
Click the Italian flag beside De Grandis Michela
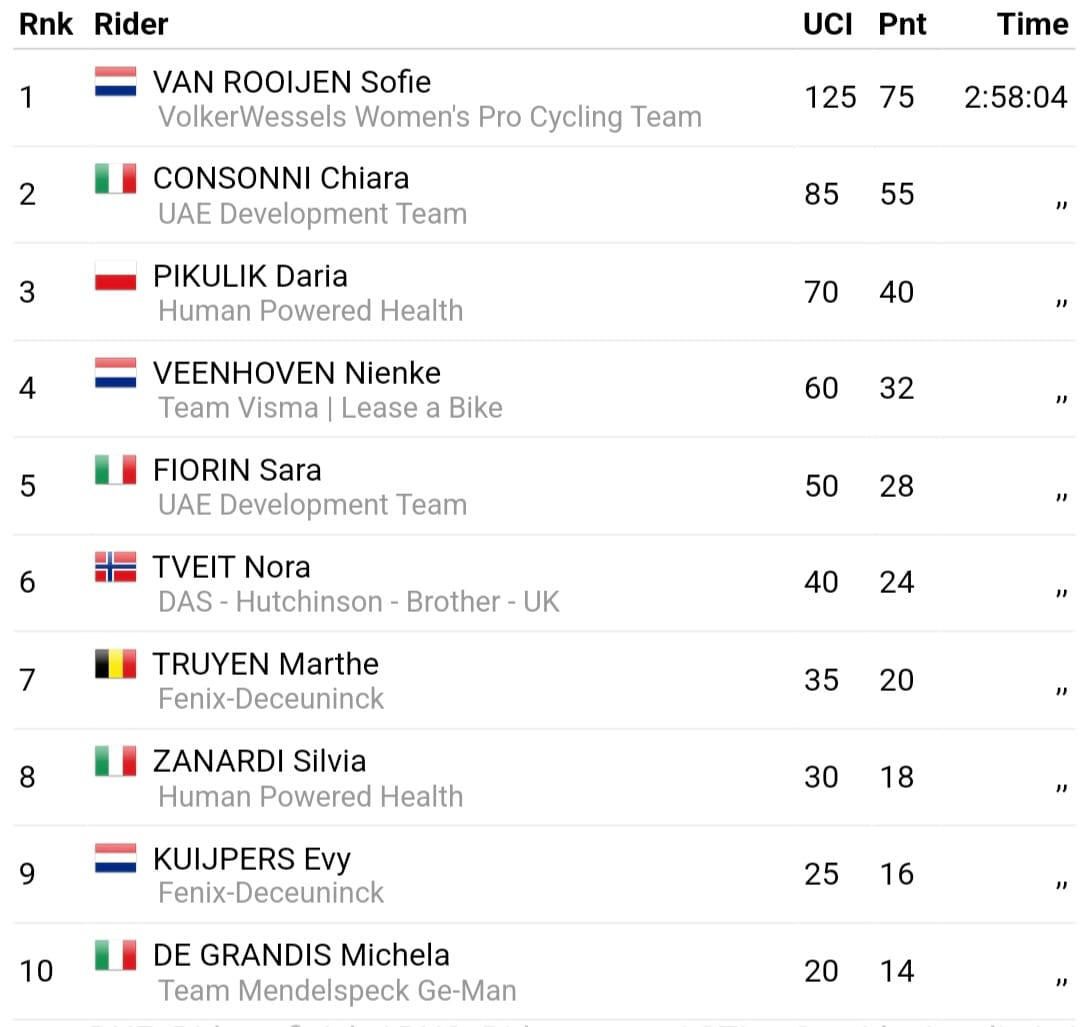(115, 955)
